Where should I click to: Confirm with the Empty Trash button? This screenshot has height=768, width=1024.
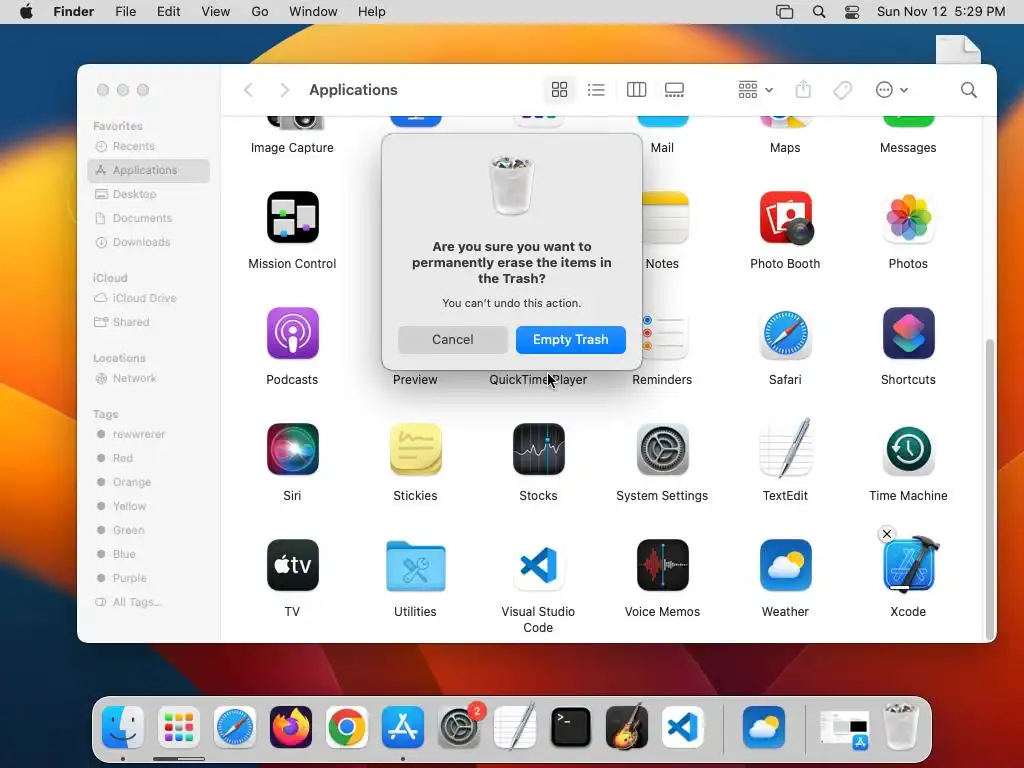click(570, 340)
